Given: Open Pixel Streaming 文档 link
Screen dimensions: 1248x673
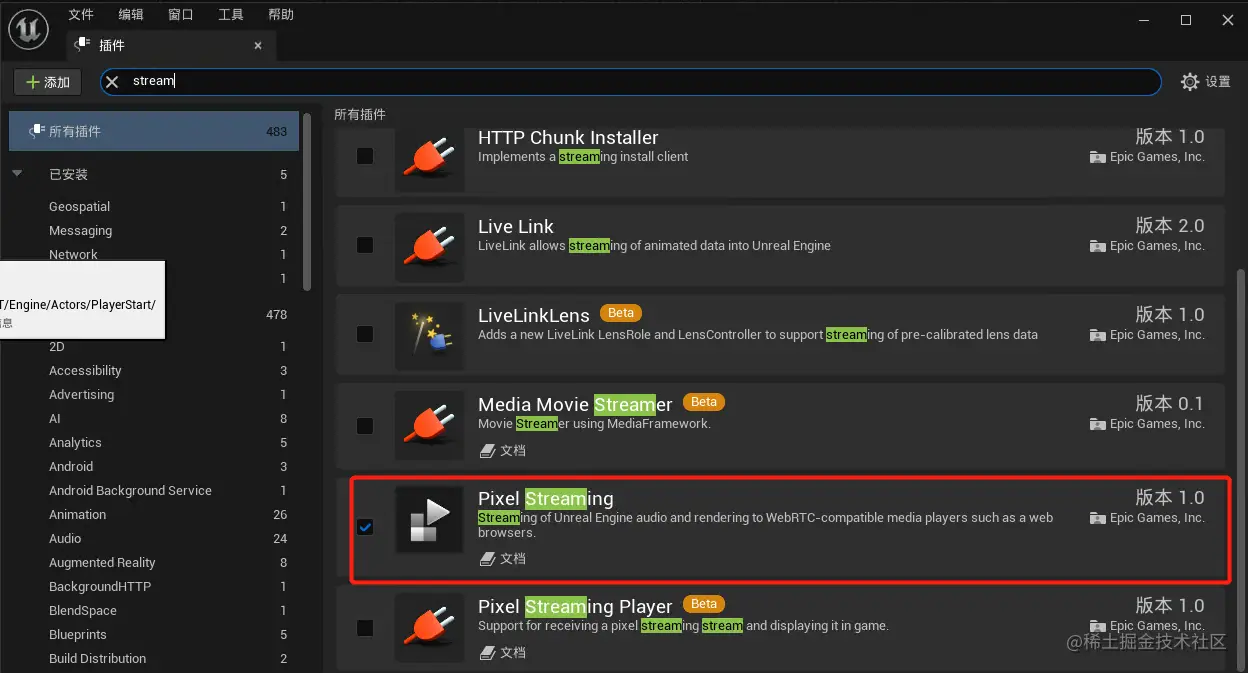Looking at the screenshot, I should [x=513, y=559].
